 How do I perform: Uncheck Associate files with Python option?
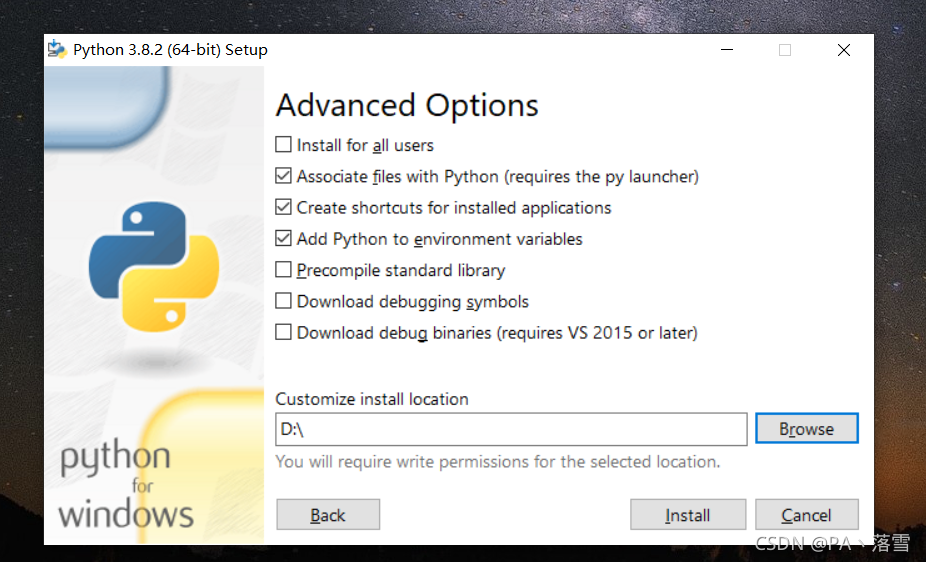(283, 176)
